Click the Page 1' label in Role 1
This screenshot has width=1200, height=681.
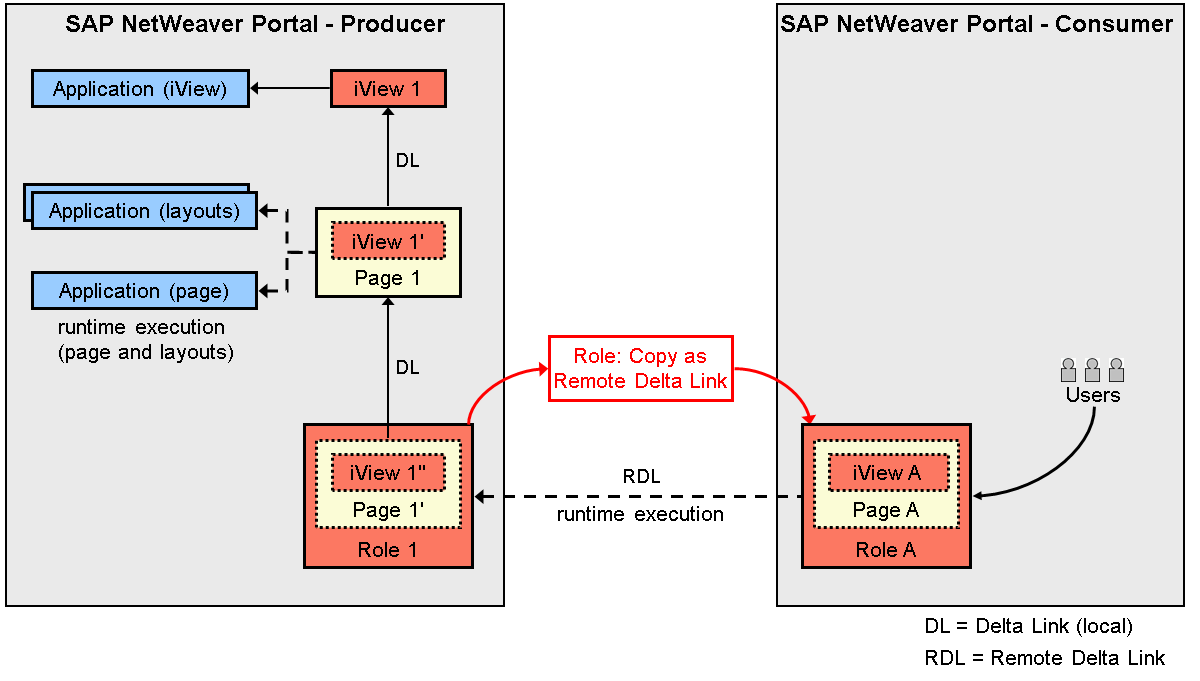click(x=388, y=510)
